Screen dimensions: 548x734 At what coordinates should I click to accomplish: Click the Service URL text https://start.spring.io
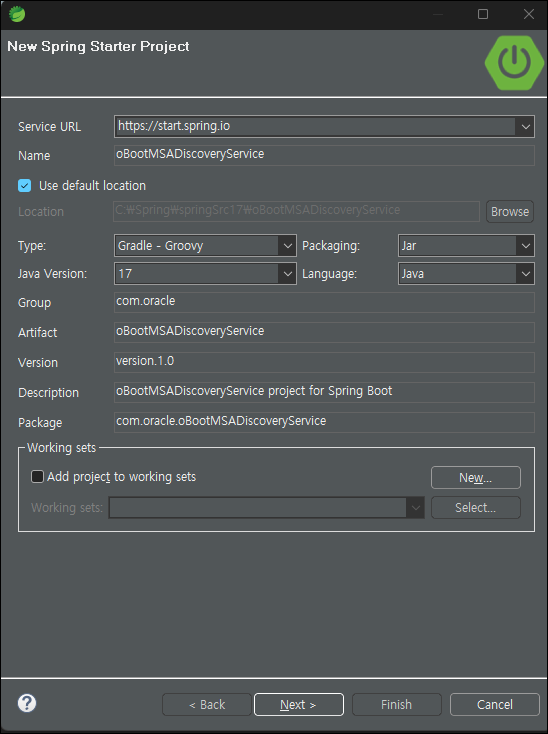(x=174, y=126)
